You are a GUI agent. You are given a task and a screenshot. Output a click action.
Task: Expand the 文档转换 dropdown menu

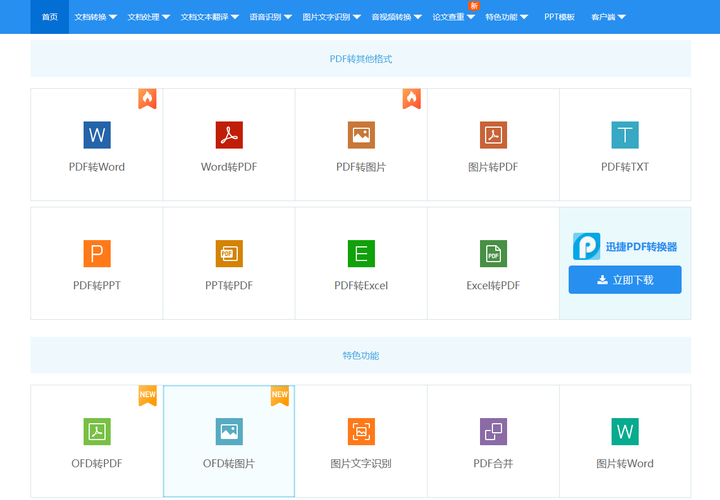(x=96, y=17)
